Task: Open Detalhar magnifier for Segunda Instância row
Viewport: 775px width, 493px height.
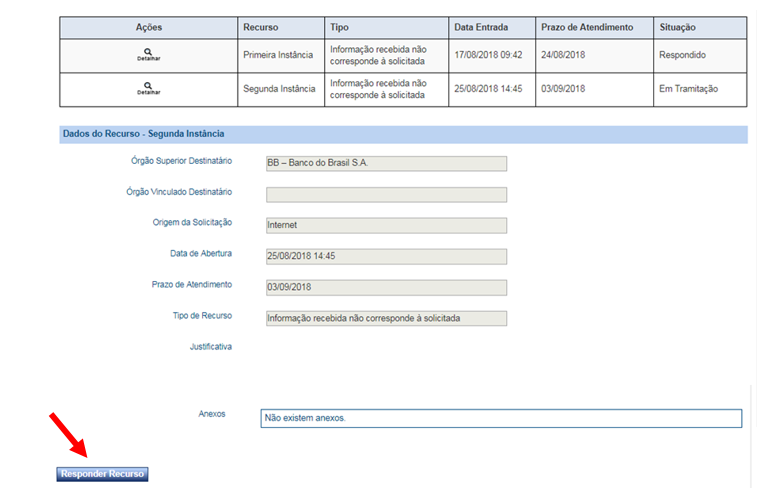Action: (148, 87)
